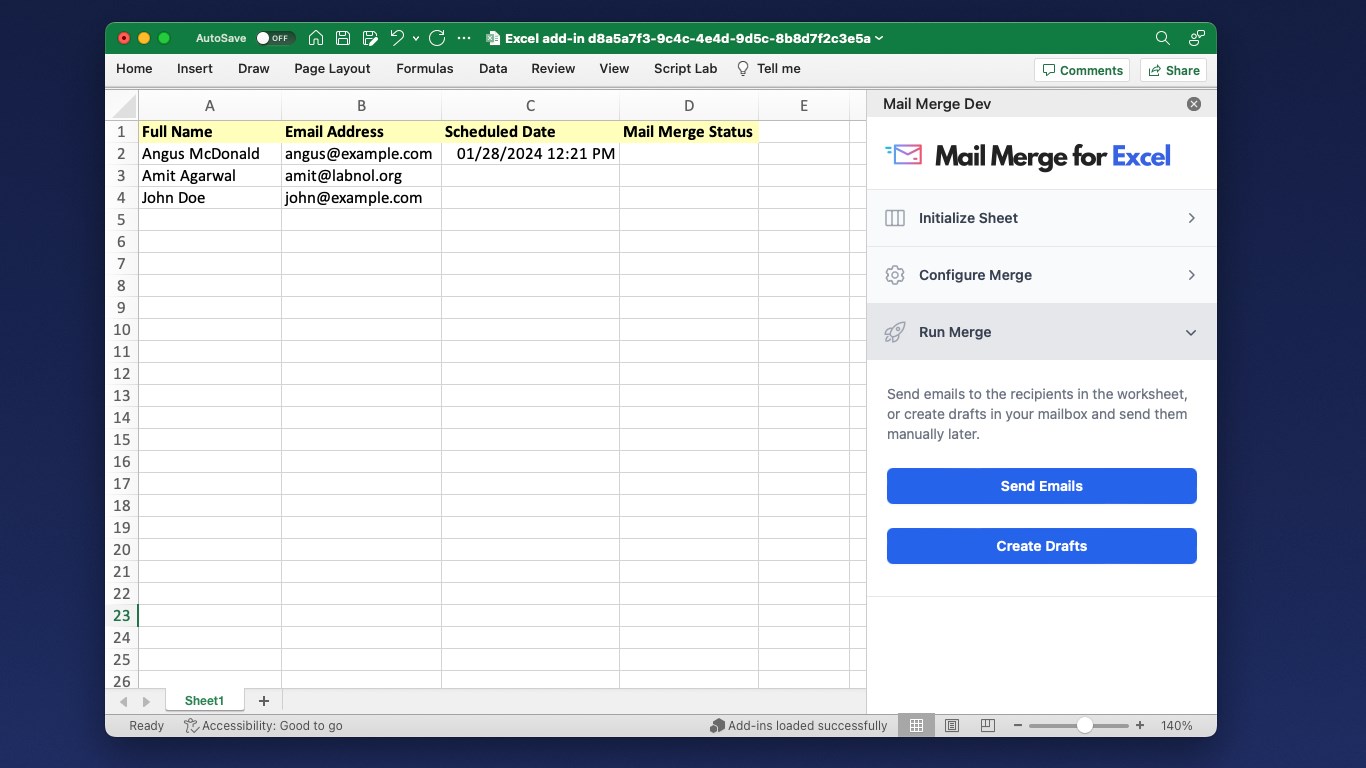Screen dimensions: 1366x768
Task: Open the Comments pane
Action: click(x=1082, y=70)
